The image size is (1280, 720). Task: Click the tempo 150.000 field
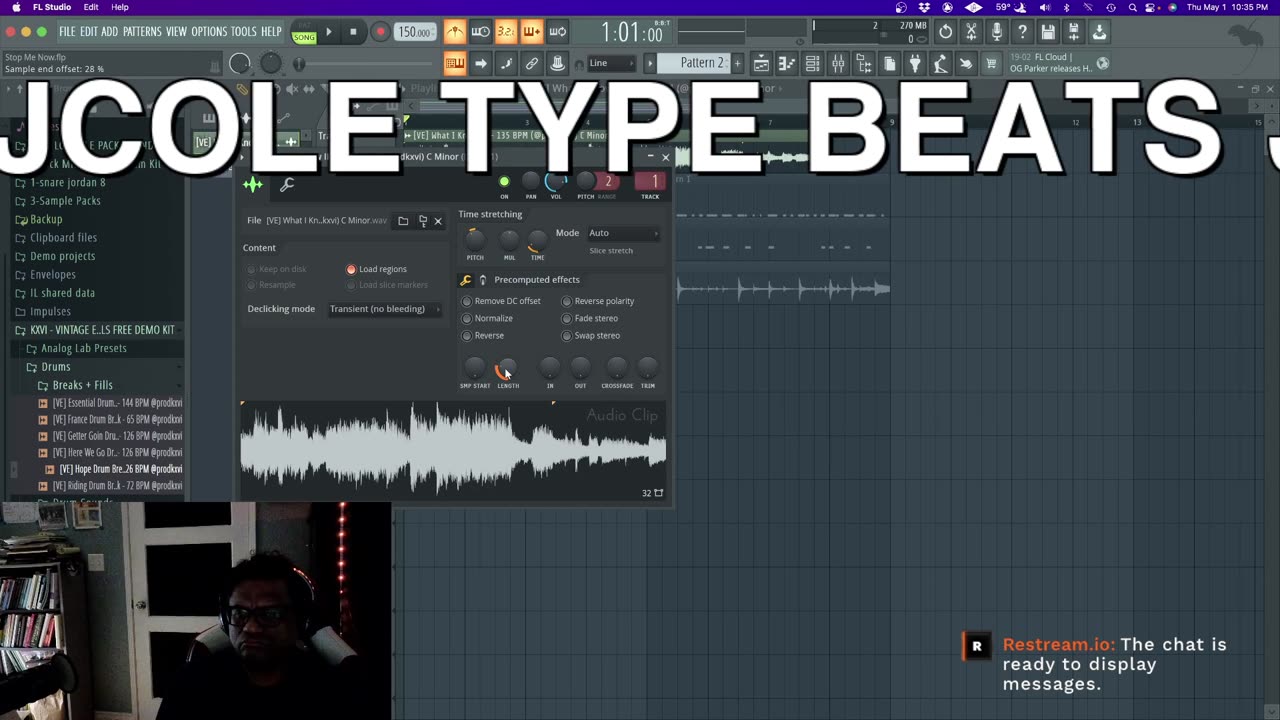[415, 32]
